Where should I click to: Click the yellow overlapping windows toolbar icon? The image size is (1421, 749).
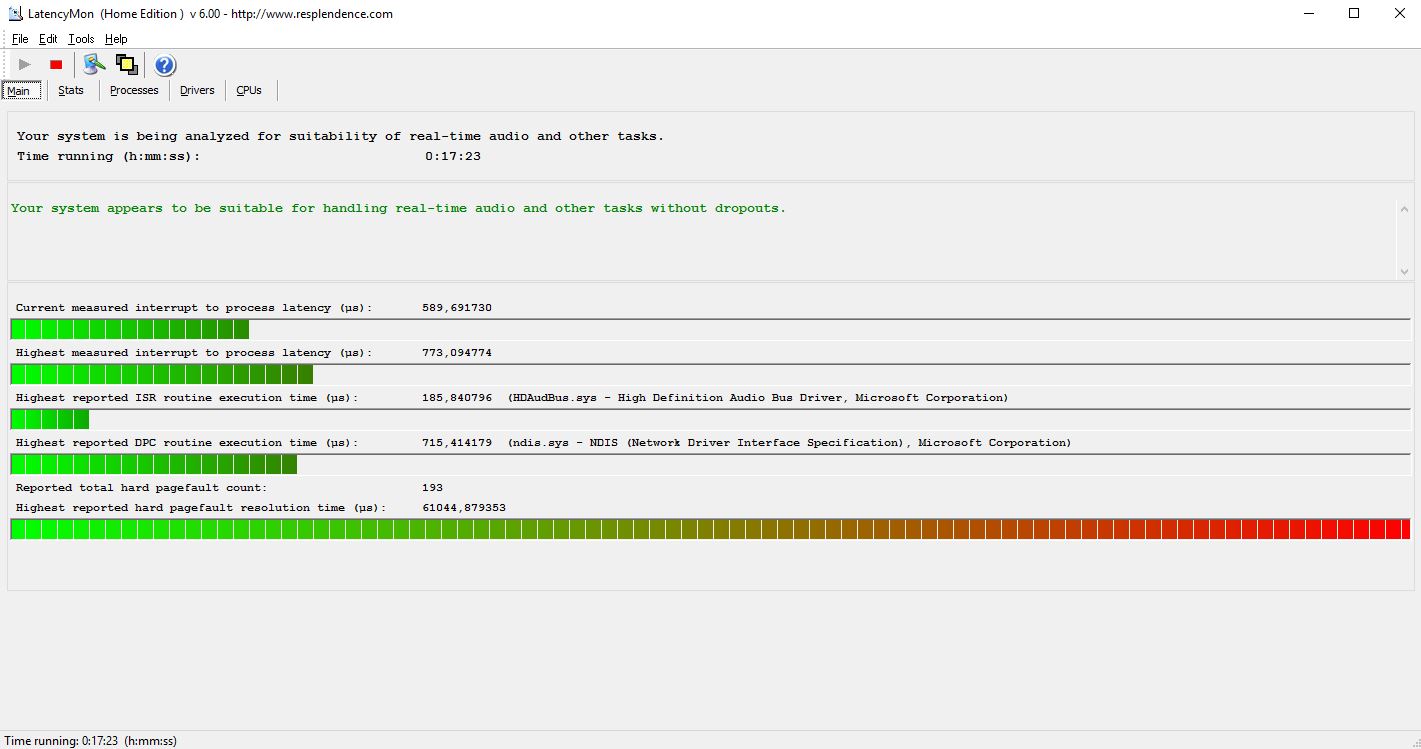(x=126, y=65)
